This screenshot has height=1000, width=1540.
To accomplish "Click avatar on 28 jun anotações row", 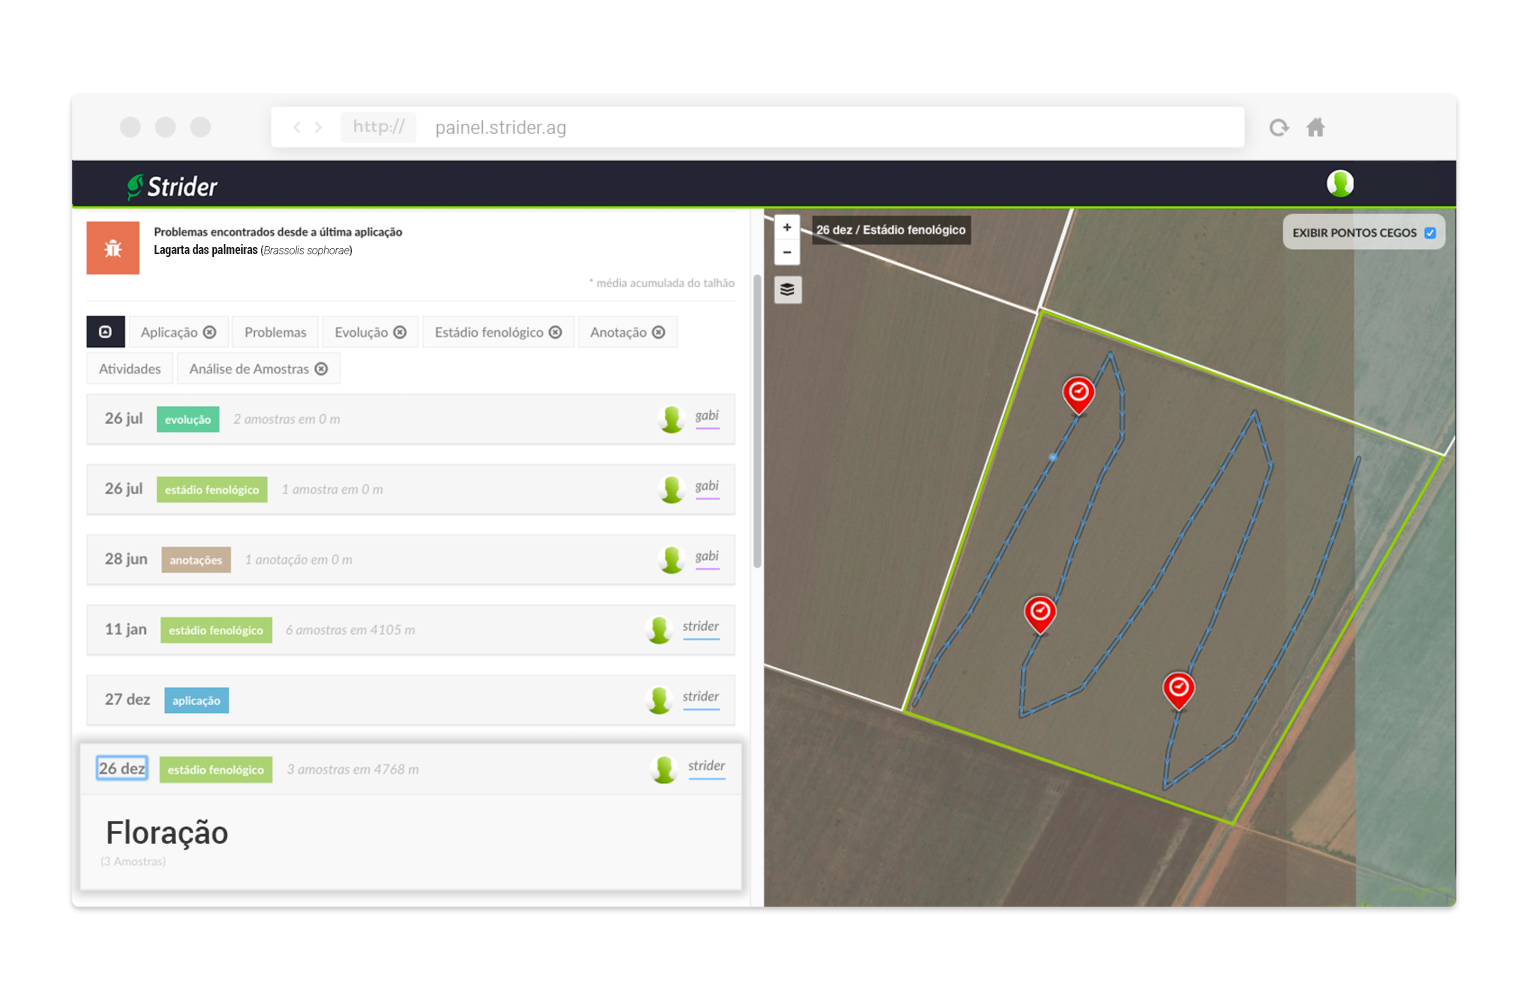I will pos(672,560).
